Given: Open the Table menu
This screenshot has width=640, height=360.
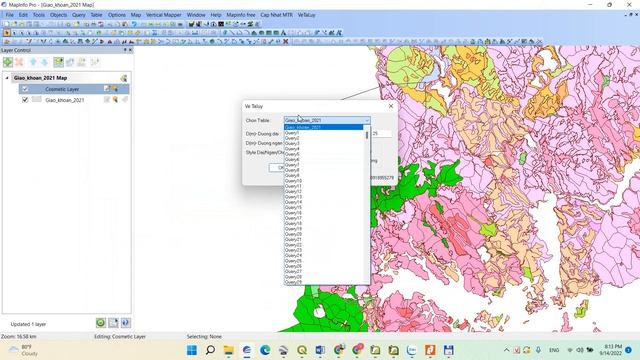Looking at the screenshot, I should pos(96,15).
